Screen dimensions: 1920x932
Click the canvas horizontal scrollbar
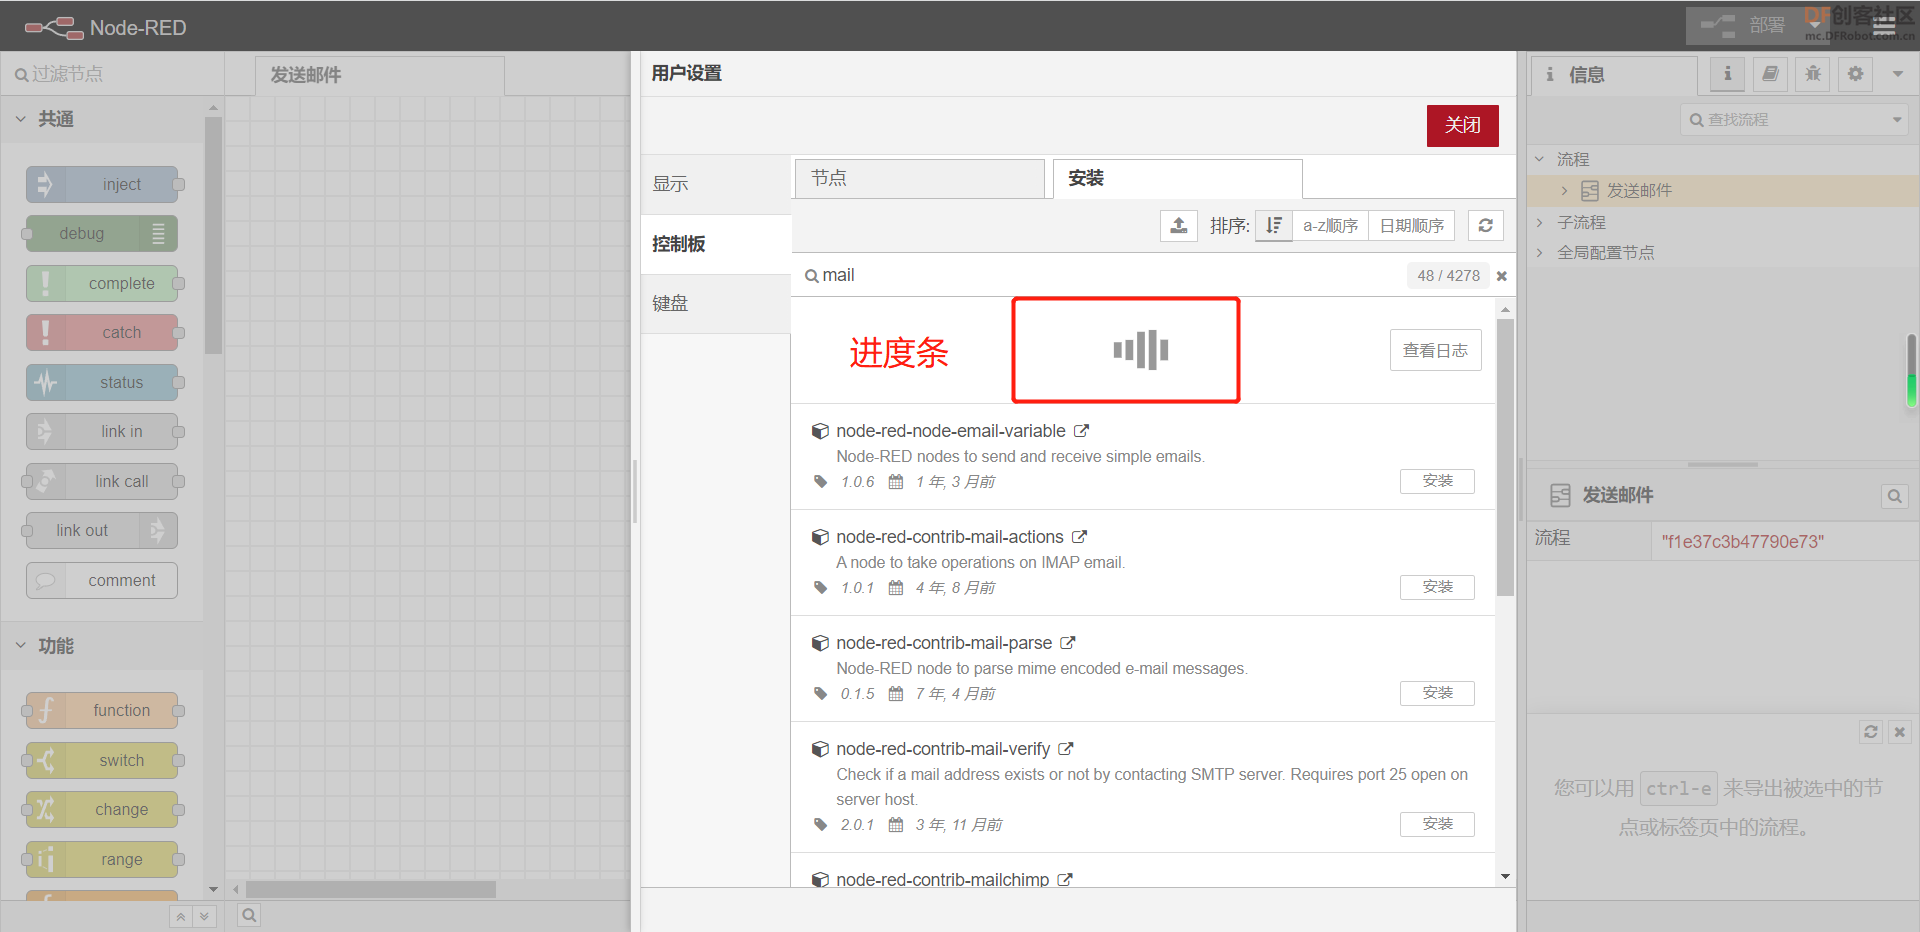click(x=370, y=889)
